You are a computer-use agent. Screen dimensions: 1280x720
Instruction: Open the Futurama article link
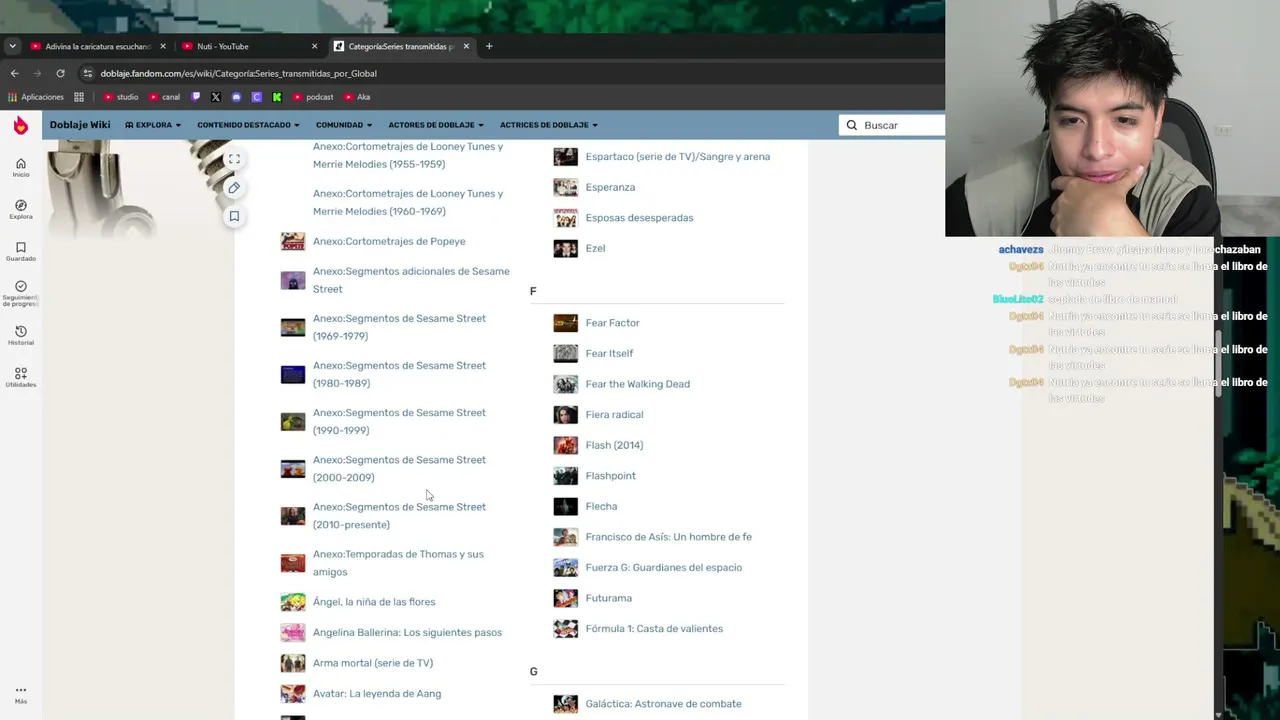coord(608,598)
